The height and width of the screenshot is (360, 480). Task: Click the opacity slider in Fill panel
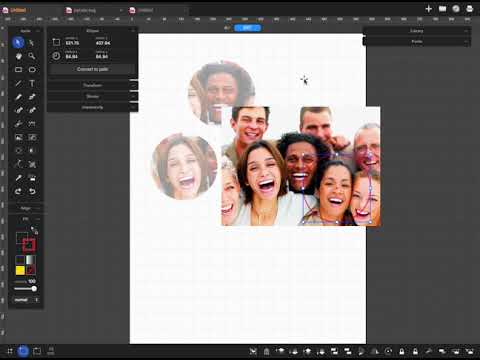point(26,289)
